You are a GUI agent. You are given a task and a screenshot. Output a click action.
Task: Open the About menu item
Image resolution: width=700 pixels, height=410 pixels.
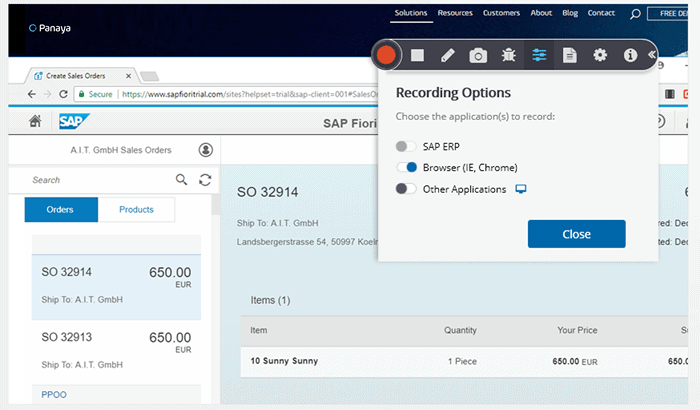point(541,13)
